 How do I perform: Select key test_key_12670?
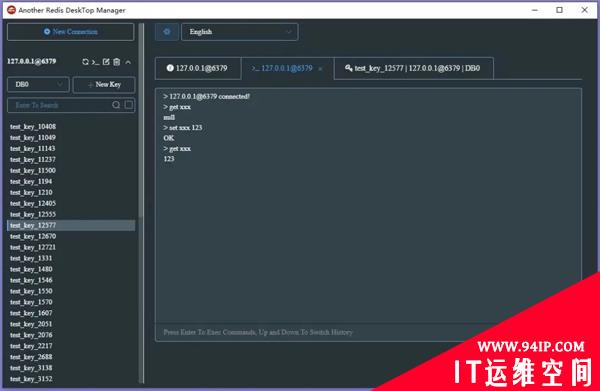[71, 236]
